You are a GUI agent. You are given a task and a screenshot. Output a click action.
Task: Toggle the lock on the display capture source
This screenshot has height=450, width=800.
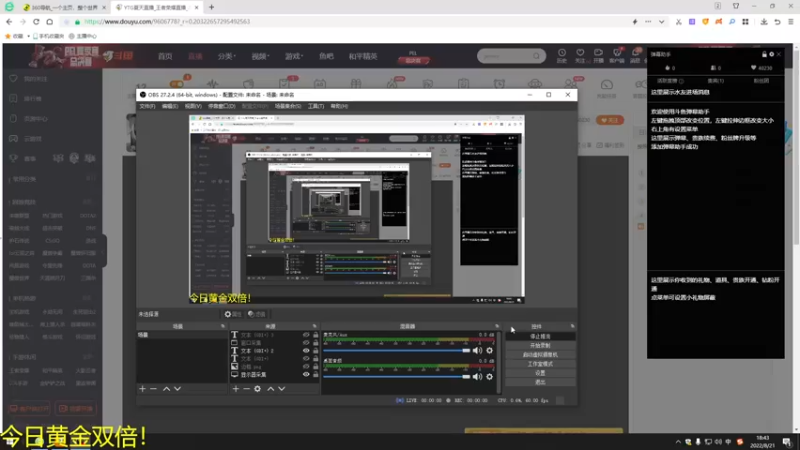click(x=315, y=374)
